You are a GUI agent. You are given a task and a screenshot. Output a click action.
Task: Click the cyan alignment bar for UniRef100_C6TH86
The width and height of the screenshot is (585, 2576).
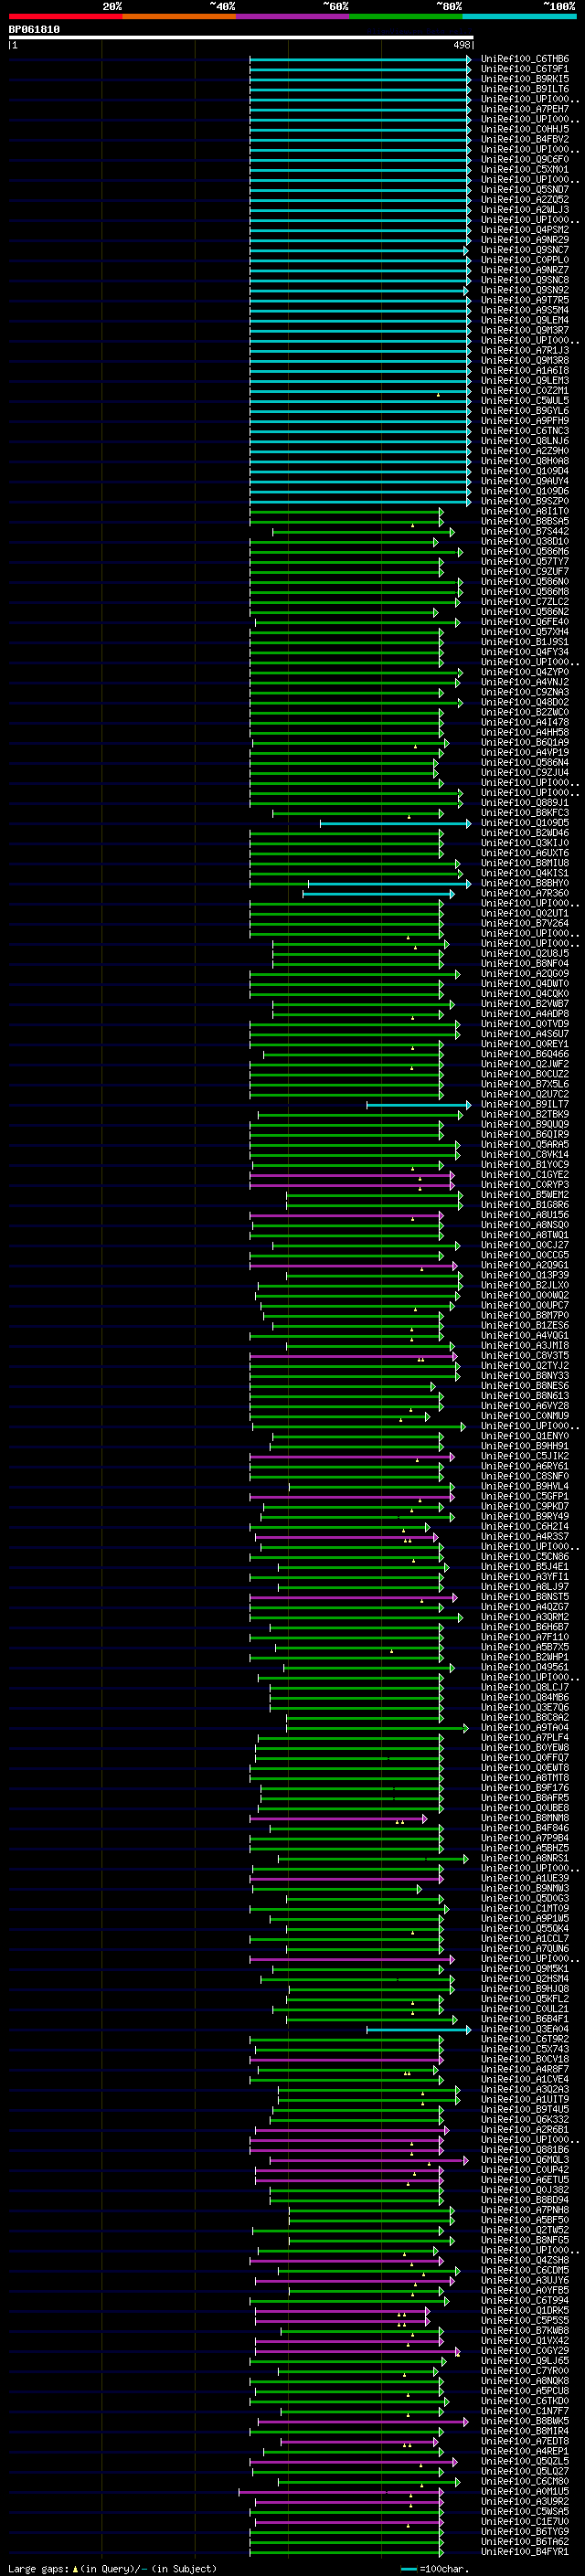[x=360, y=59]
